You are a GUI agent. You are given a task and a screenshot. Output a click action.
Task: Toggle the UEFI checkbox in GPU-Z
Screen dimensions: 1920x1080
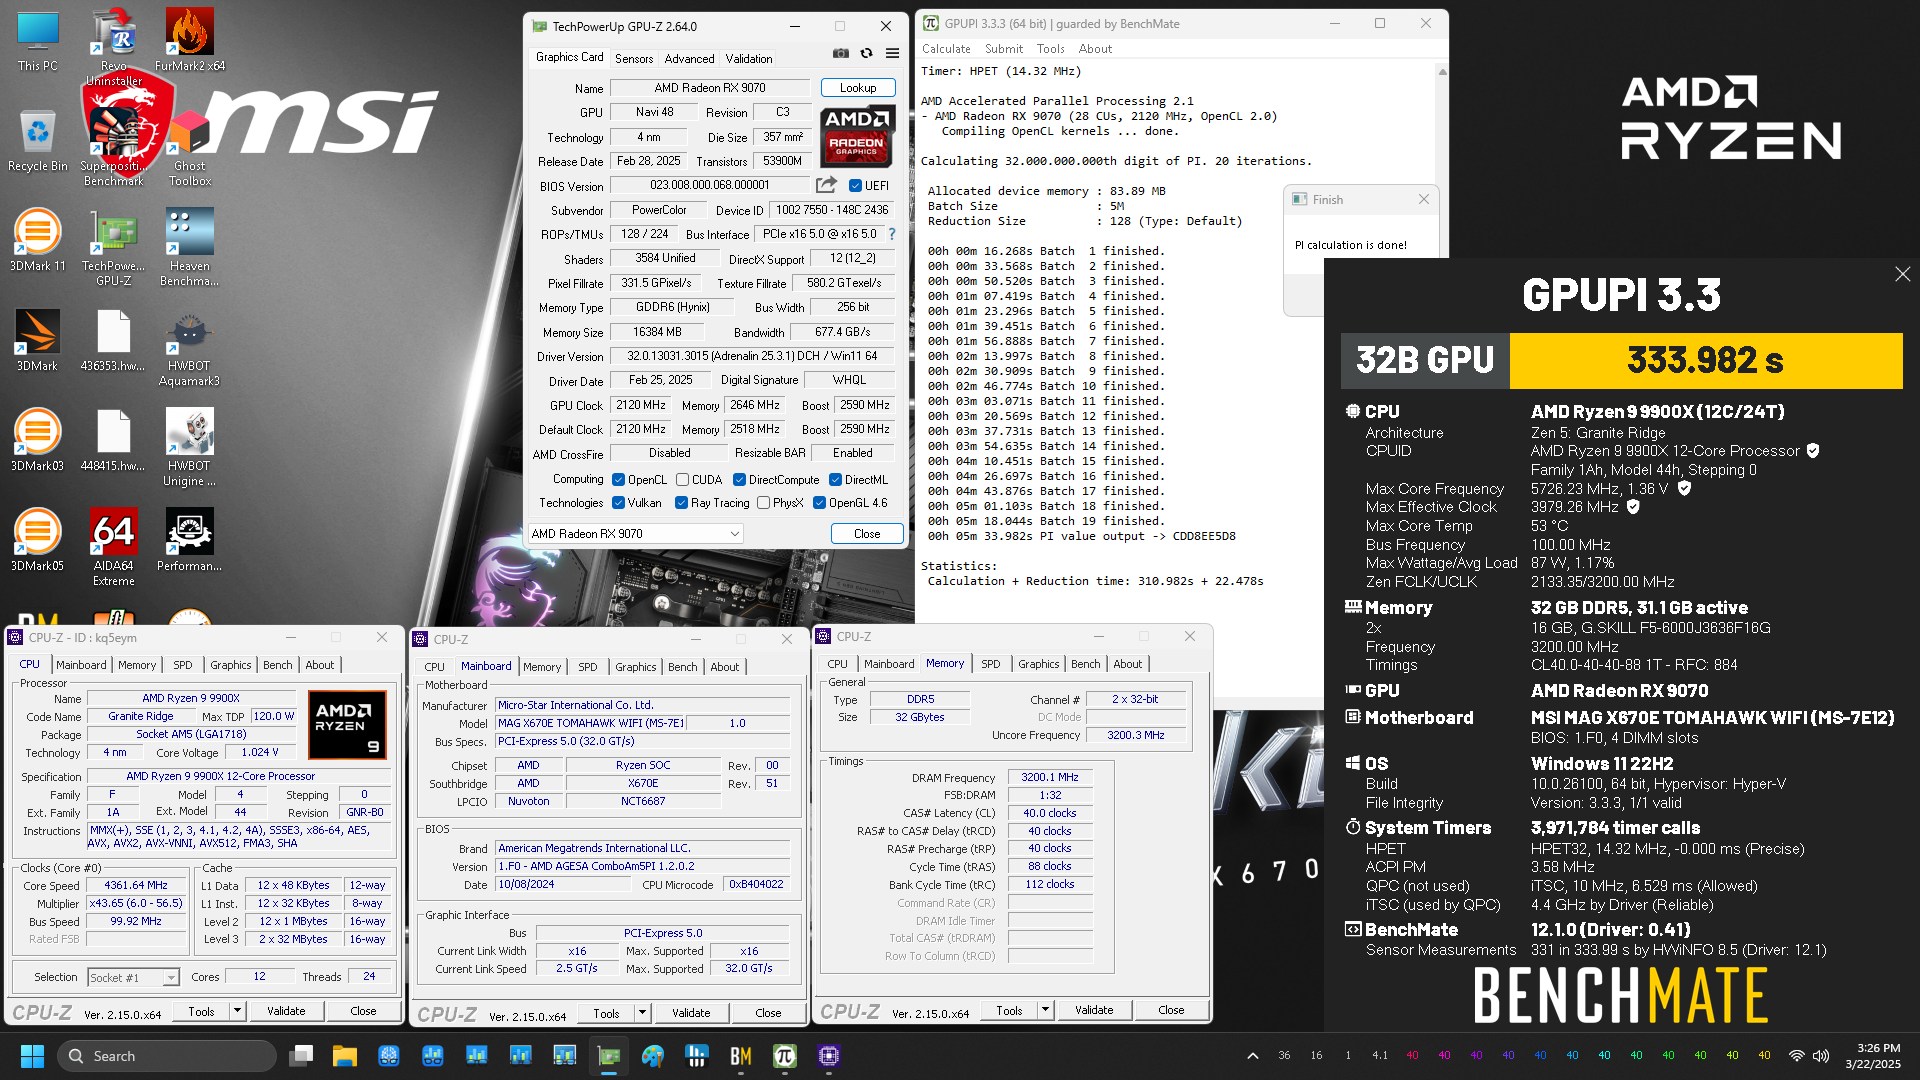[x=855, y=186]
